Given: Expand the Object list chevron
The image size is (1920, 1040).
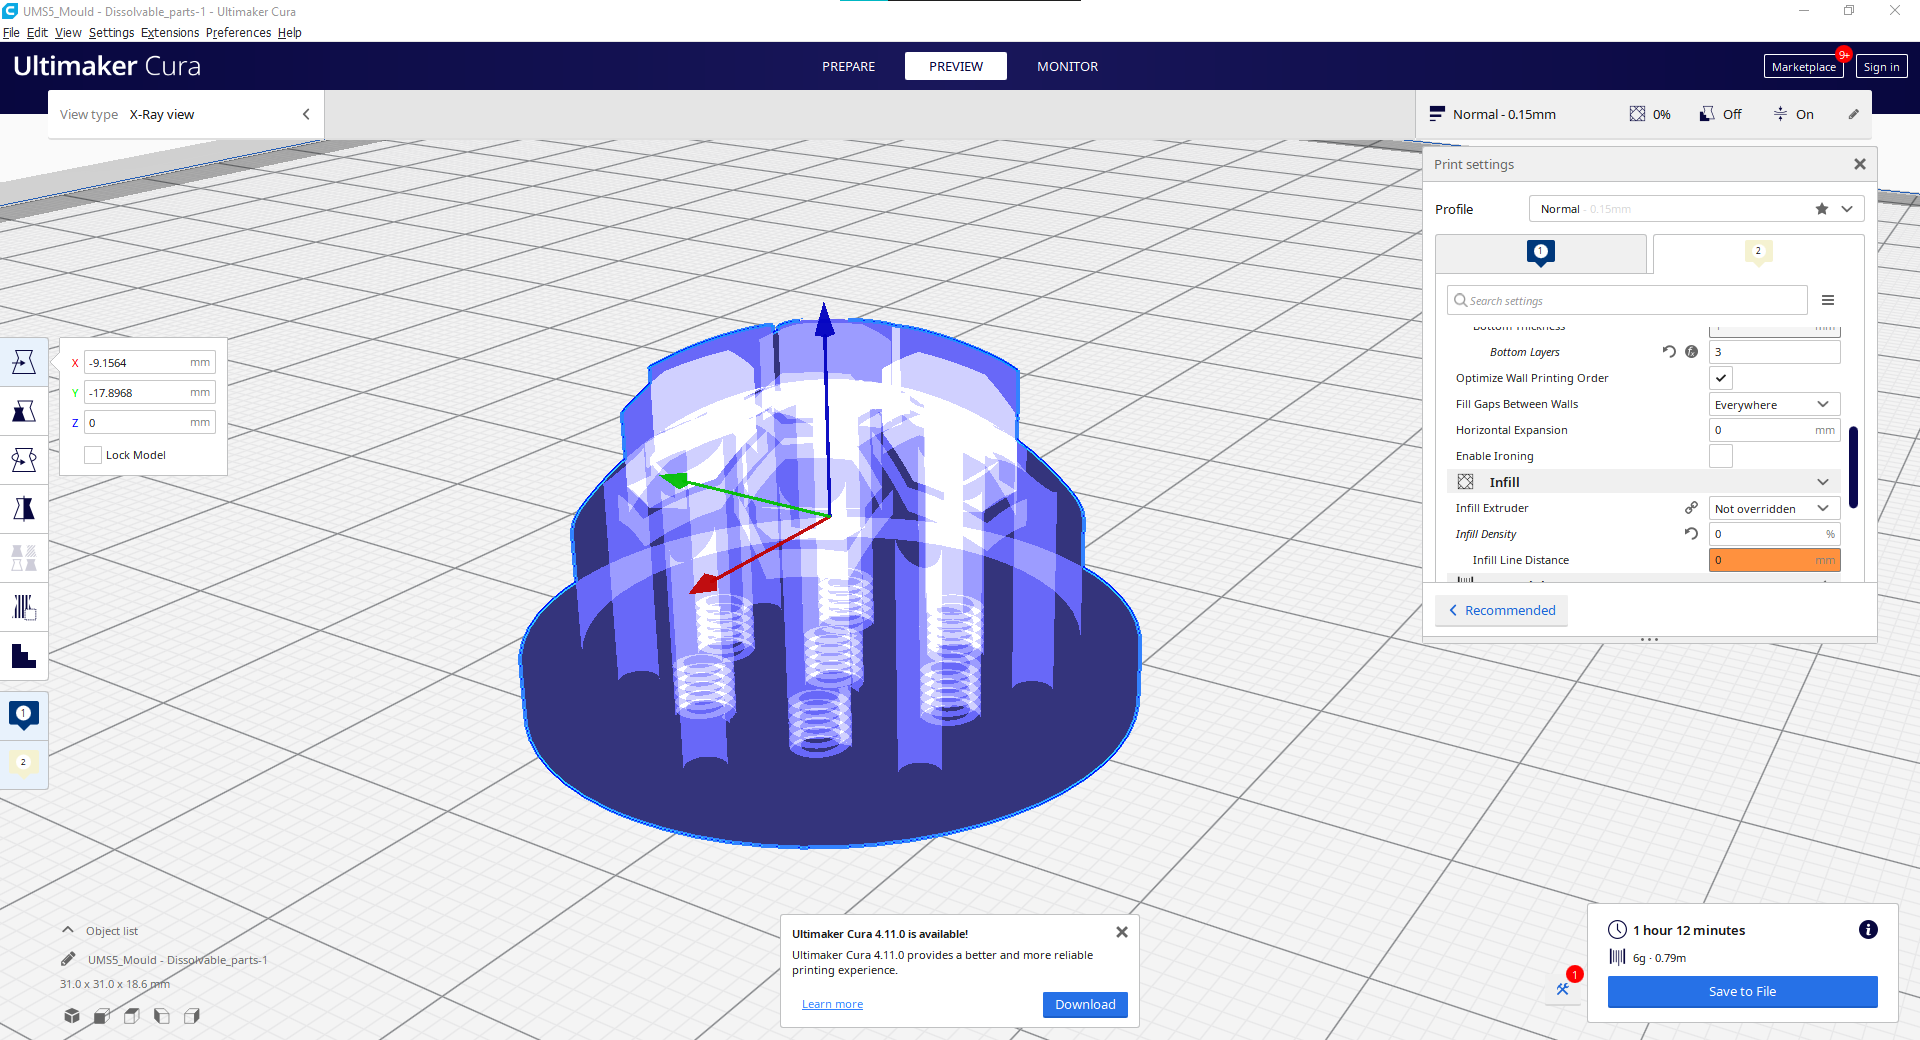Looking at the screenshot, I should coord(68,930).
